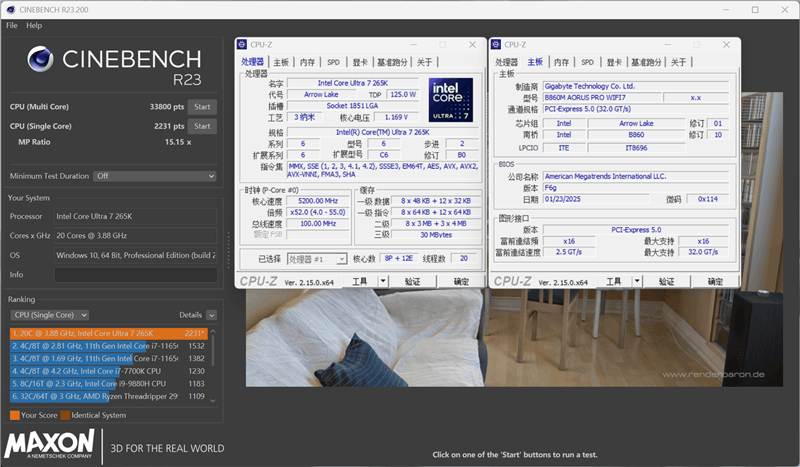Select the i7-7700K CPU ranking row
This screenshot has height=467, width=800.
[x=109, y=371]
